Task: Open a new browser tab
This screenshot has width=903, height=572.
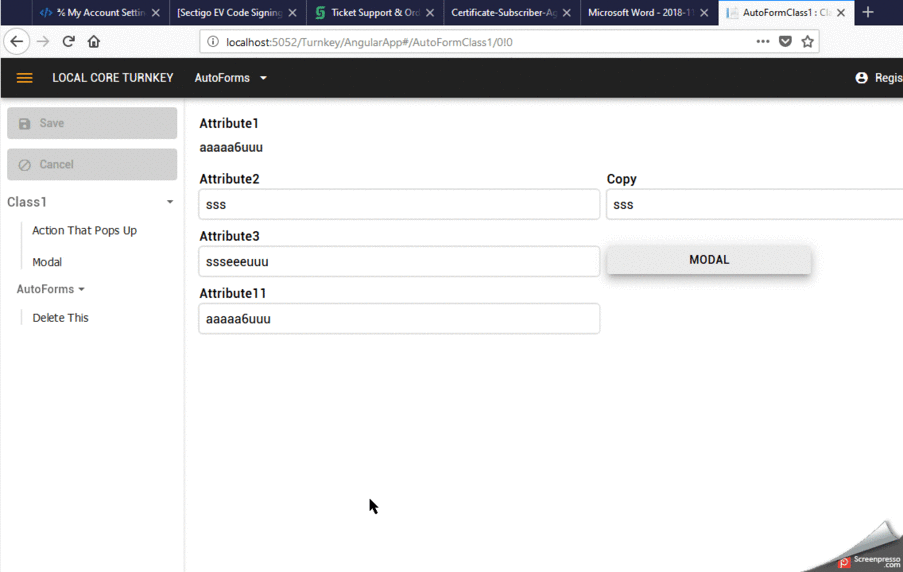Action: [868, 13]
